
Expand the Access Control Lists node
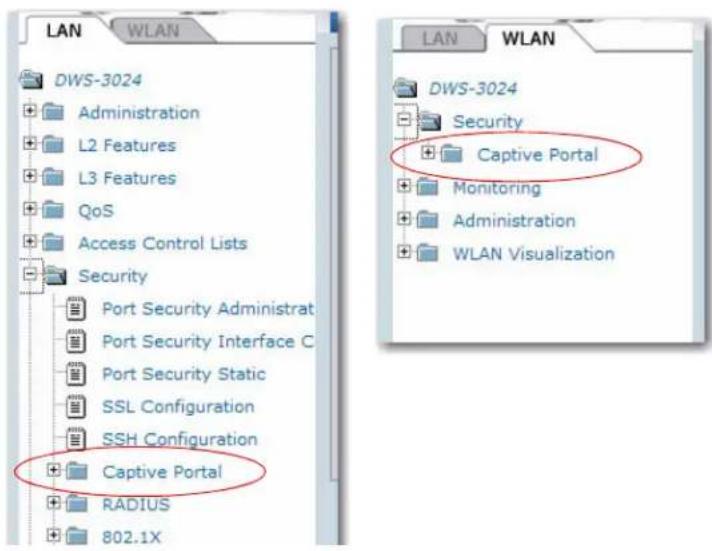pyautogui.click(x=30, y=241)
